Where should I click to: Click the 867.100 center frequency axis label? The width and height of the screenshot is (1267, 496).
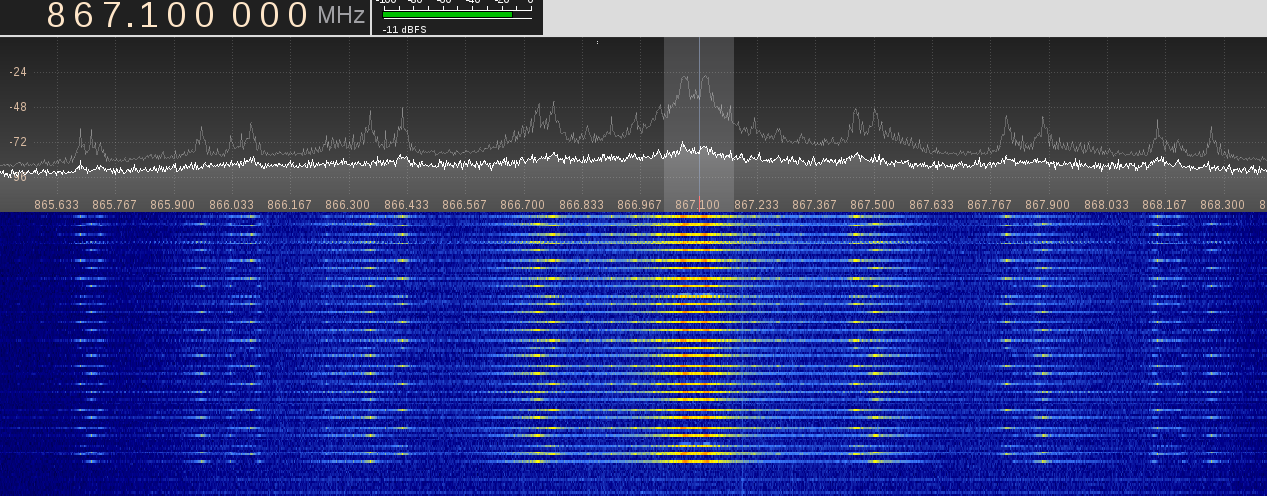tap(698, 205)
